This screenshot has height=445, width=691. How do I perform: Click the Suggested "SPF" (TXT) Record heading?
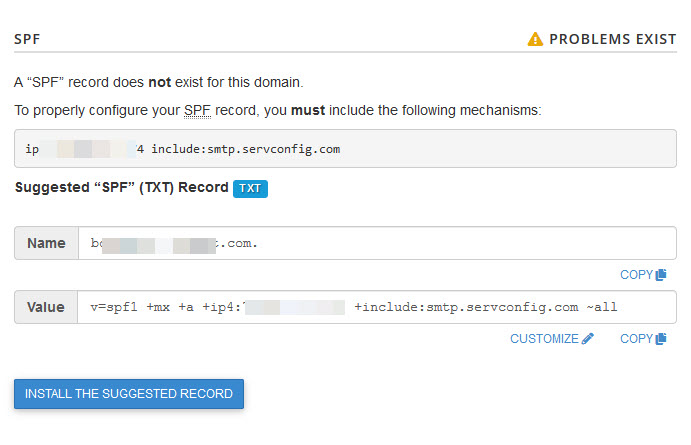pyautogui.click(x=120, y=188)
